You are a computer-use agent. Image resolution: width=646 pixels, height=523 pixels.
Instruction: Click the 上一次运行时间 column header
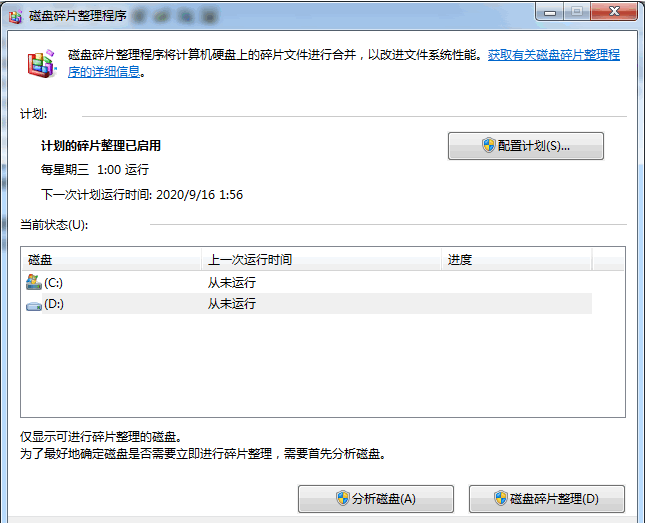coord(320,260)
